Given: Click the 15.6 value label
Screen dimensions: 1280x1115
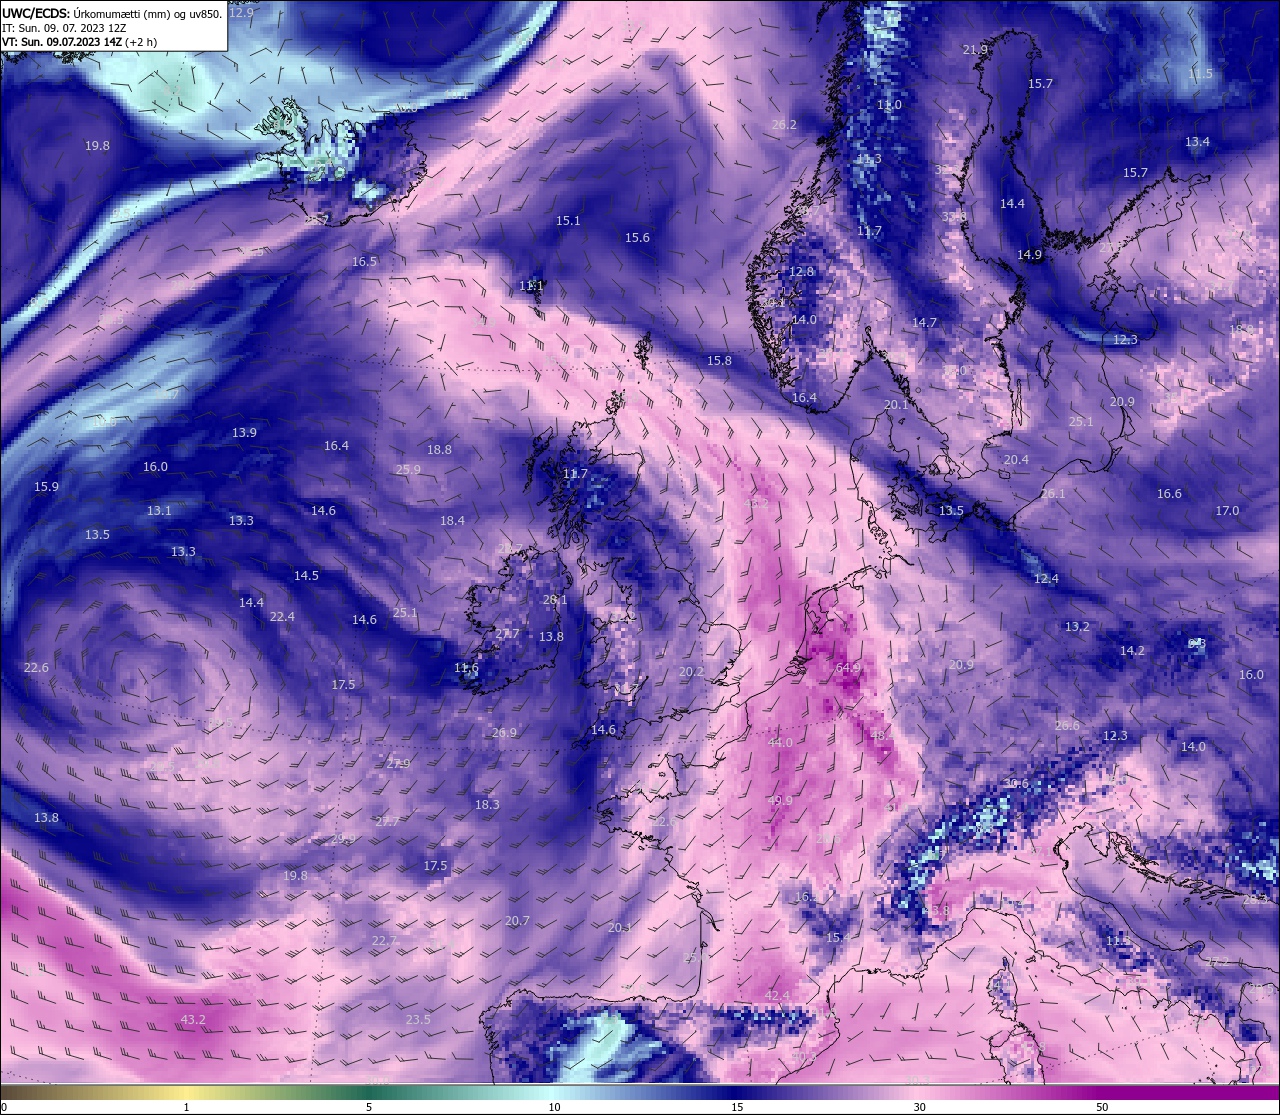Looking at the screenshot, I should coord(637,238).
